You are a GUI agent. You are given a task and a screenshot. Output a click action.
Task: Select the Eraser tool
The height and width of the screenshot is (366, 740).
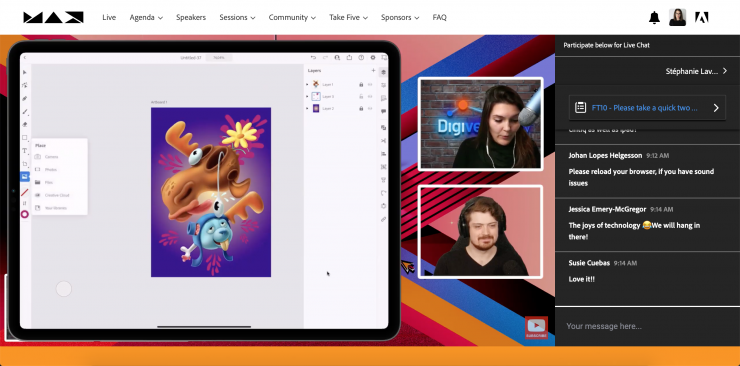point(25,125)
